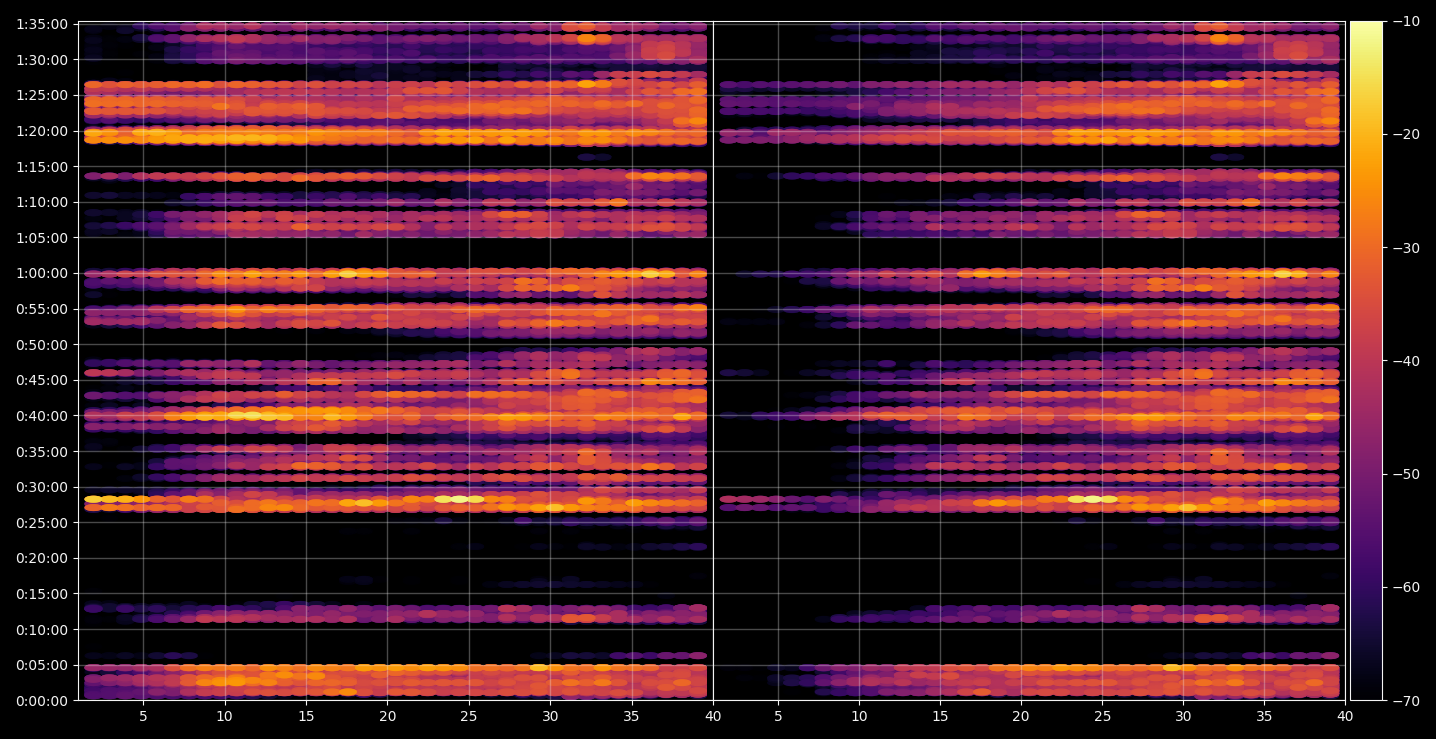Click the −50 colorbar tick label
1436x739 pixels.
pyautogui.click(x=1407, y=474)
